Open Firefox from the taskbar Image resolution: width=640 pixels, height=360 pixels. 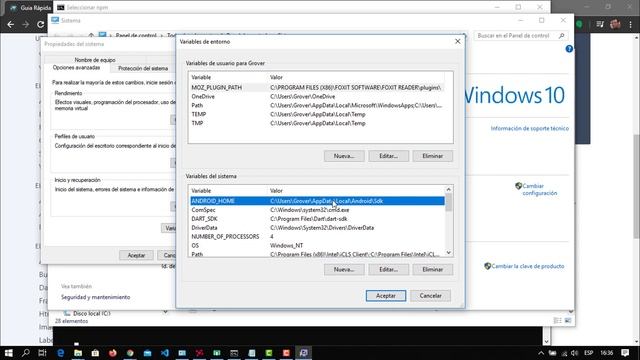(x=113, y=353)
